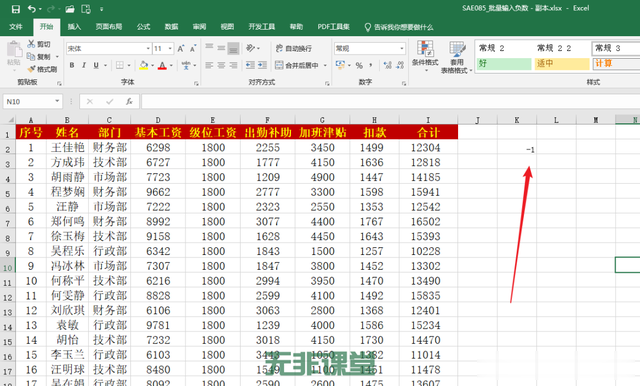Apply comma thousands separator style
This screenshot has width=640, height=386.
[x=371, y=65]
